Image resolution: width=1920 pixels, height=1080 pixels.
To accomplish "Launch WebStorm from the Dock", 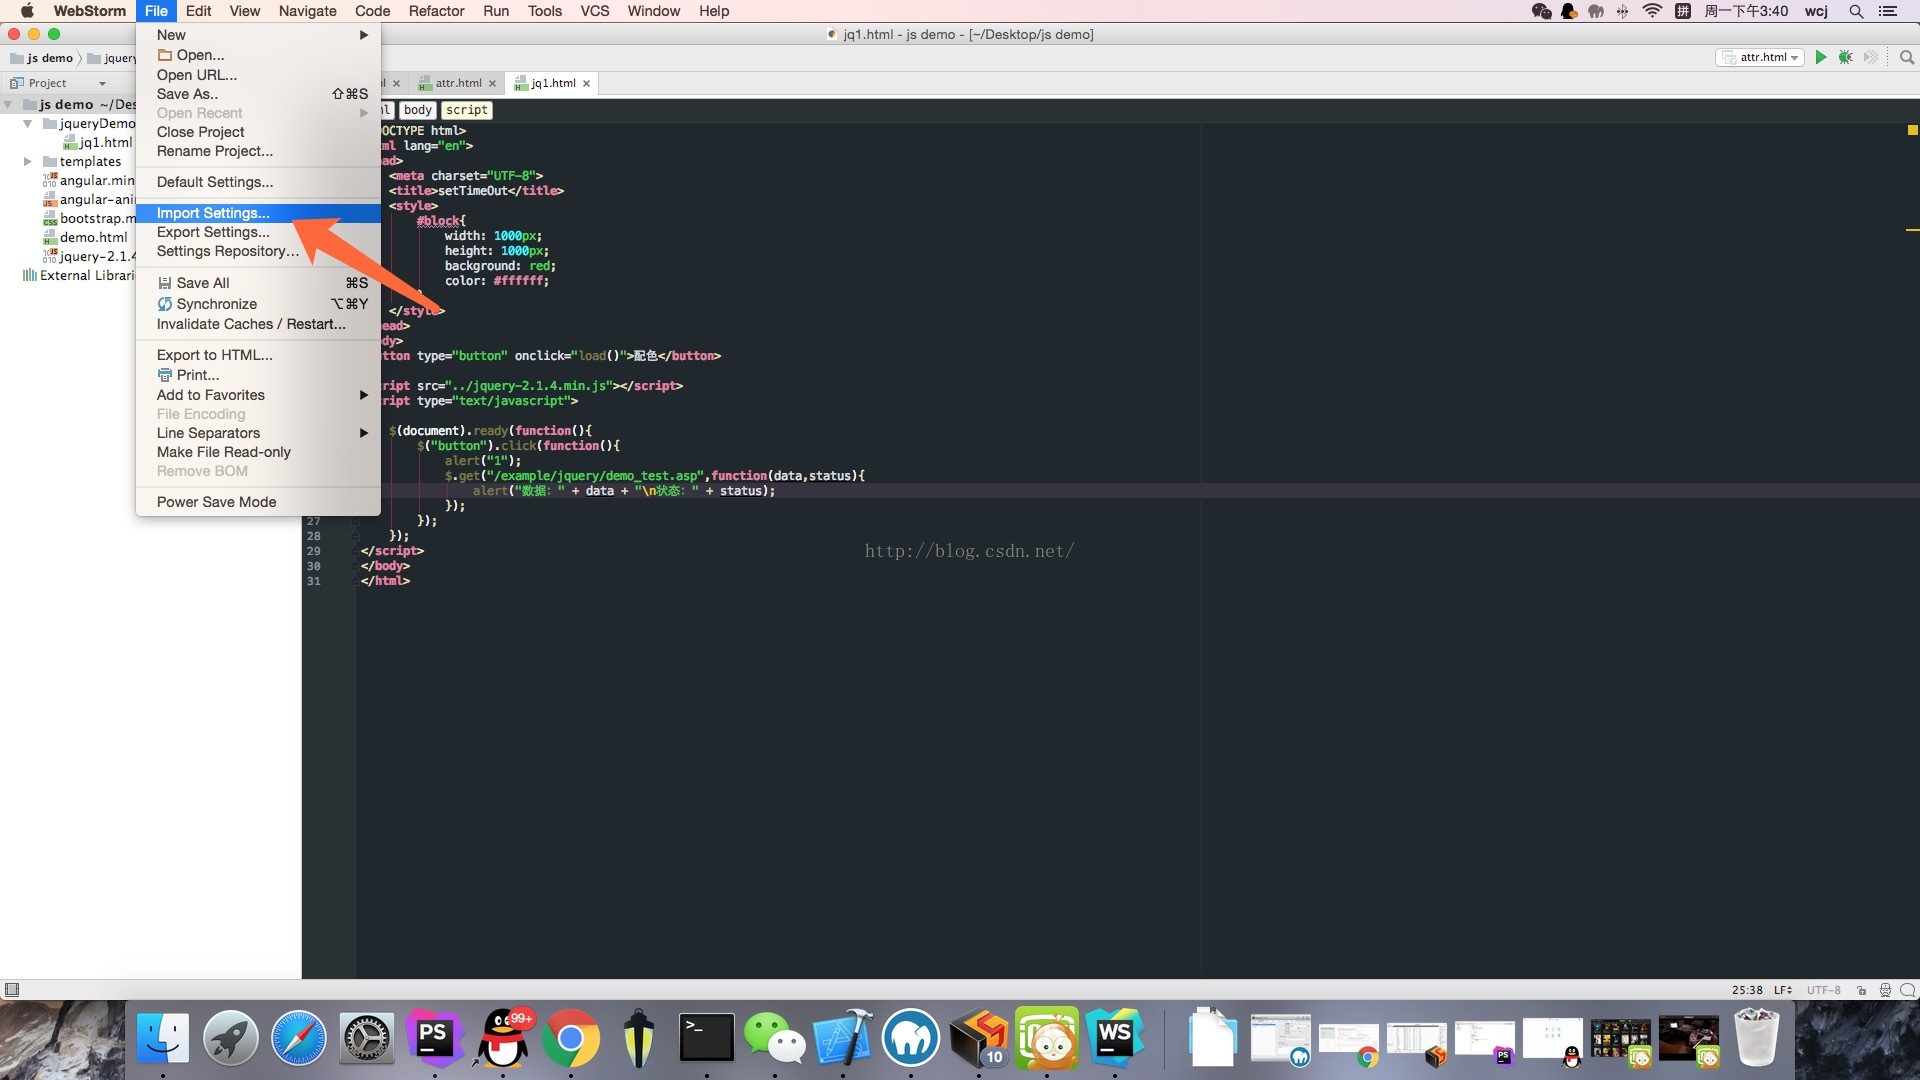I will [x=1114, y=1039].
